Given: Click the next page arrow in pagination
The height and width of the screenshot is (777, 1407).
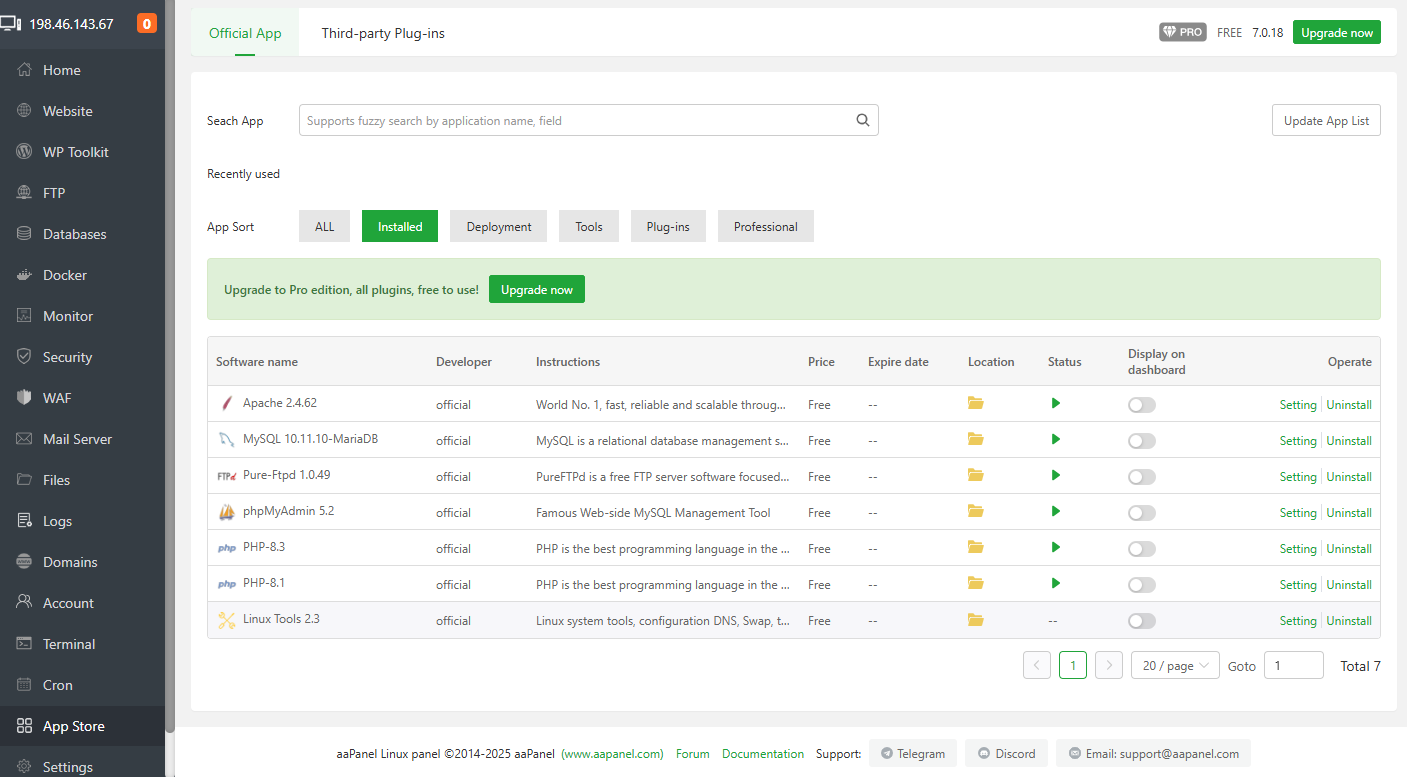Looking at the screenshot, I should 1108,666.
